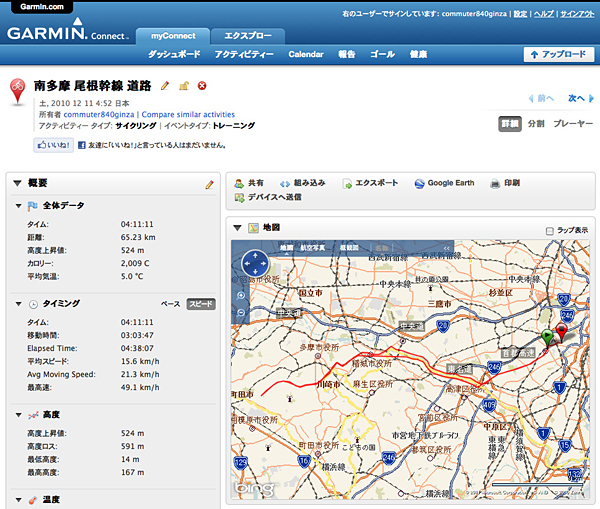This screenshot has width=600, height=509.
Task: Click the pencil icon in 概要 panel header
Action: coord(209,185)
